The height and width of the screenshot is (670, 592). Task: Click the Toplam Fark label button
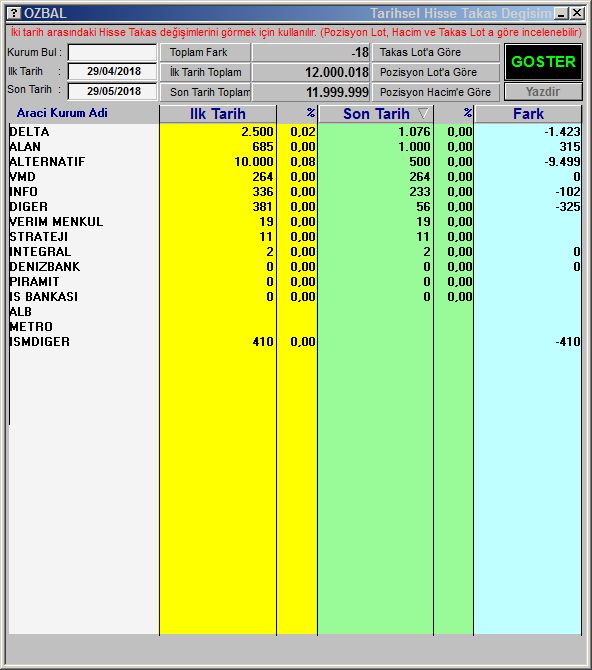205,52
